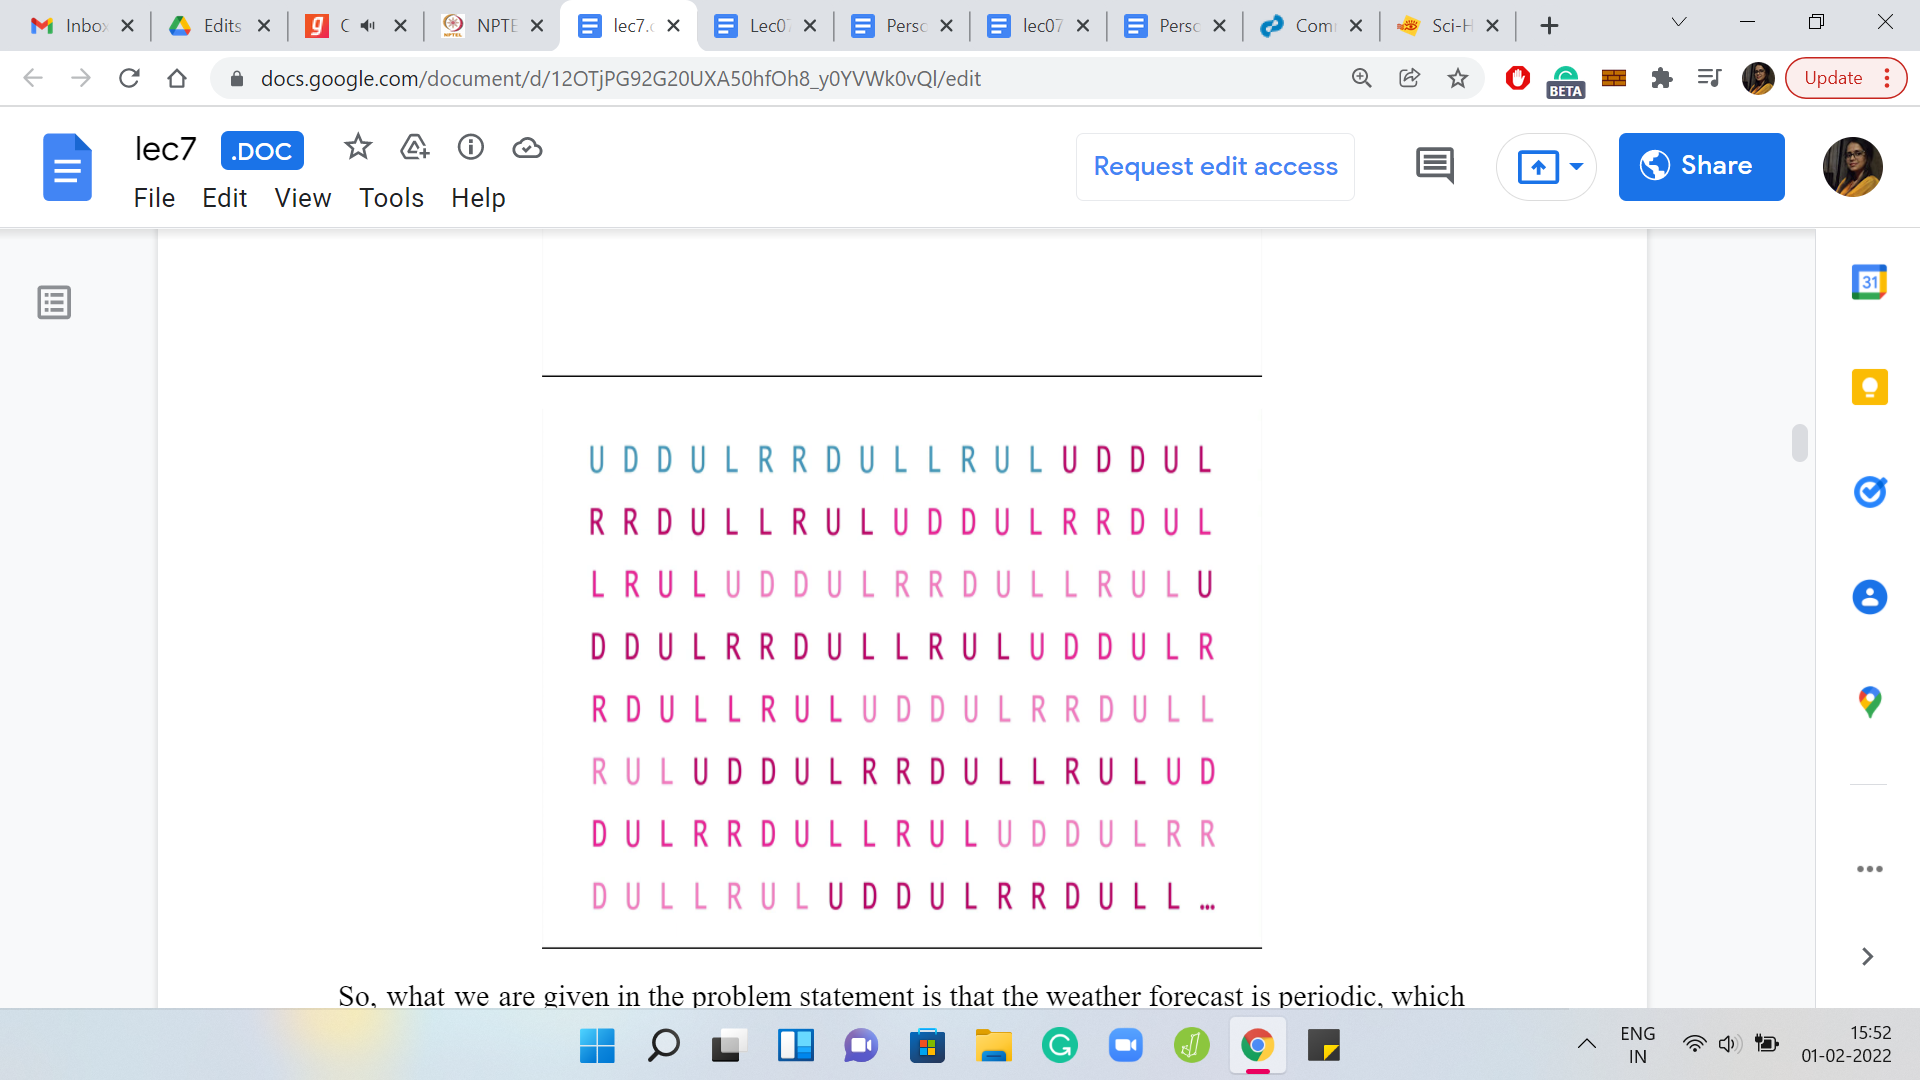Click the add to Drive shortcut icon
The height and width of the screenshot is (1080, 1920).
(414, 148)
